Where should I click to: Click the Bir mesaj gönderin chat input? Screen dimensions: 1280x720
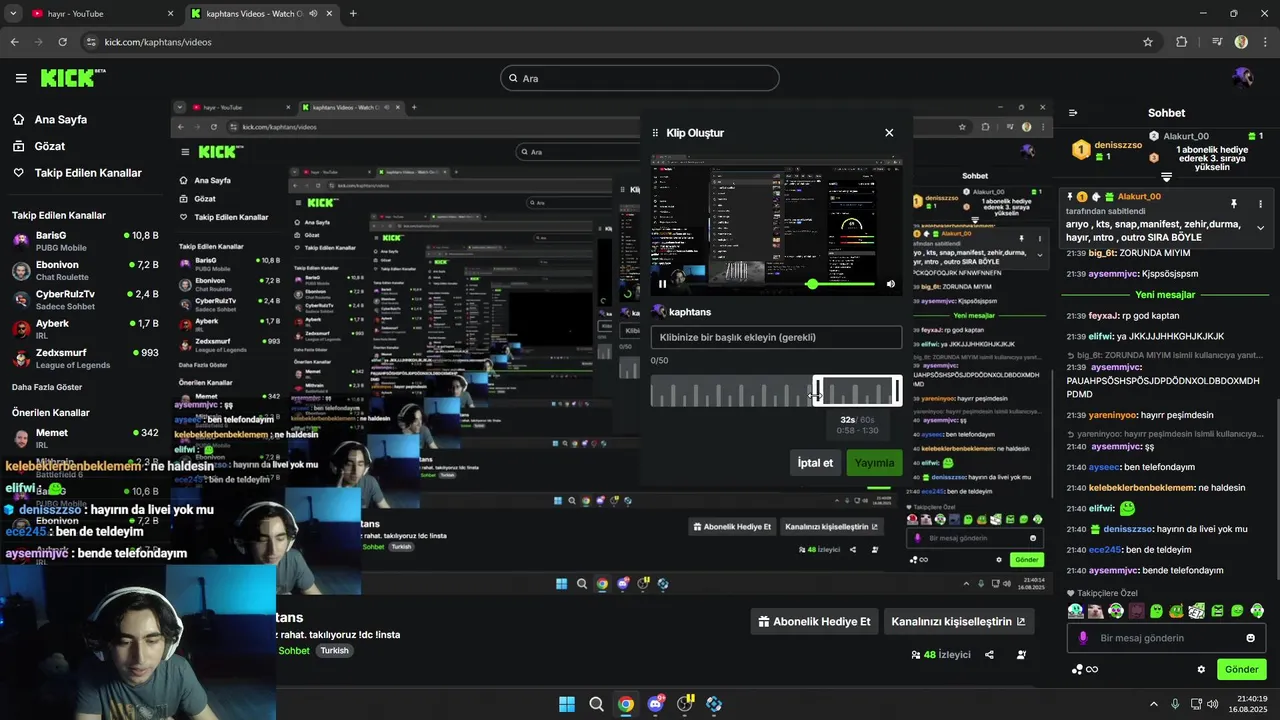pos(1166,638)
